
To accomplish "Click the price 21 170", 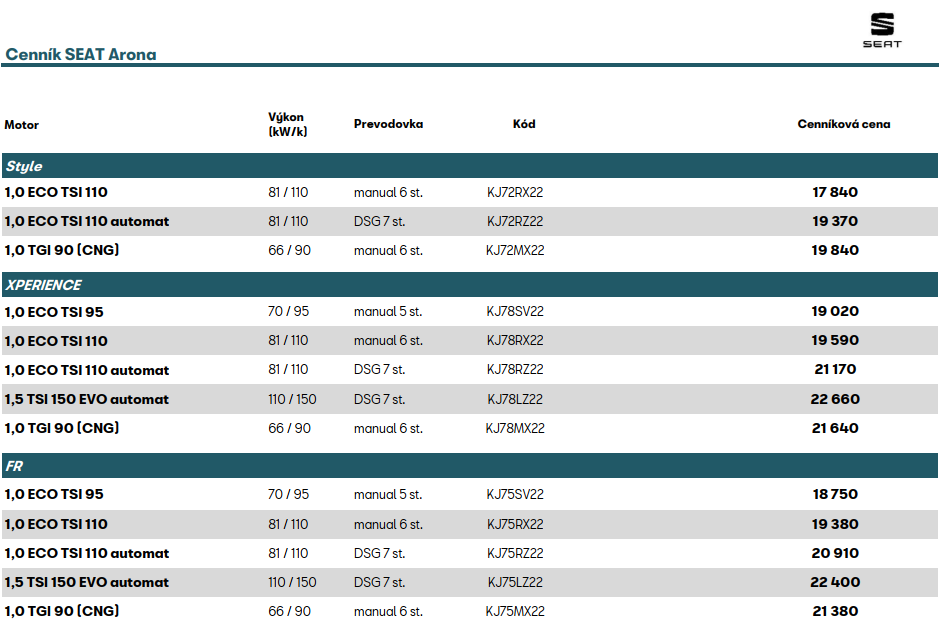I will (835, 370).
